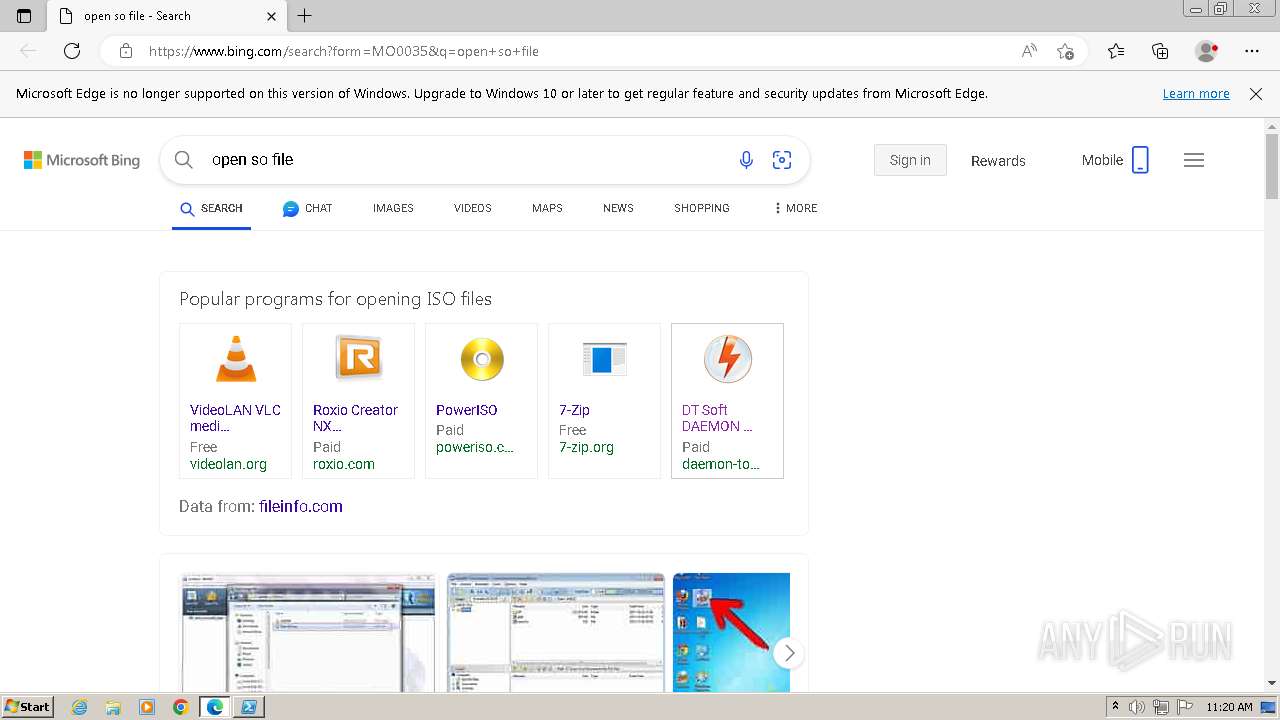Launch Internet Explorer from taskbar
The image size is (1280, 720).
[x=80, y=707]
